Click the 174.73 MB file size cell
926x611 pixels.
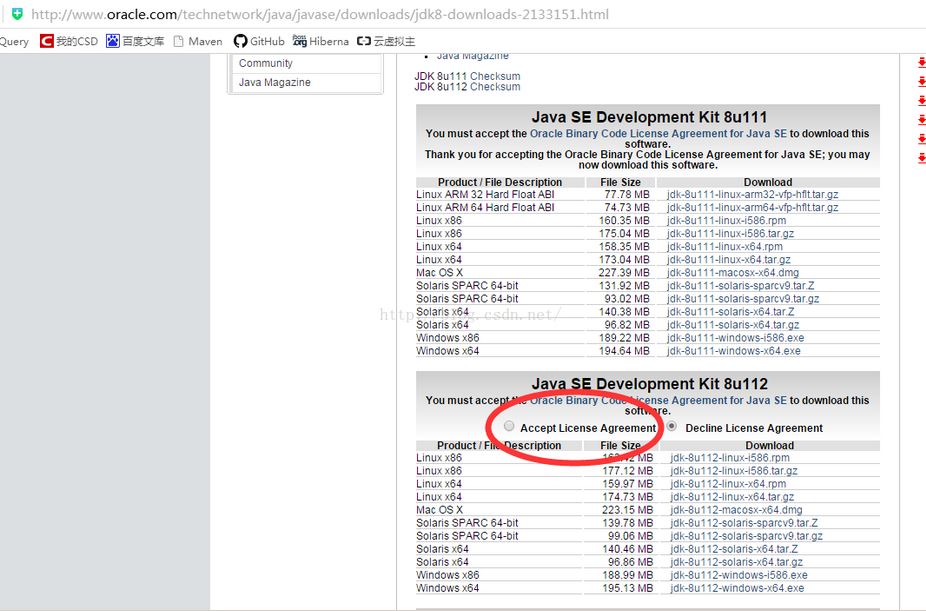coord(627,496)
